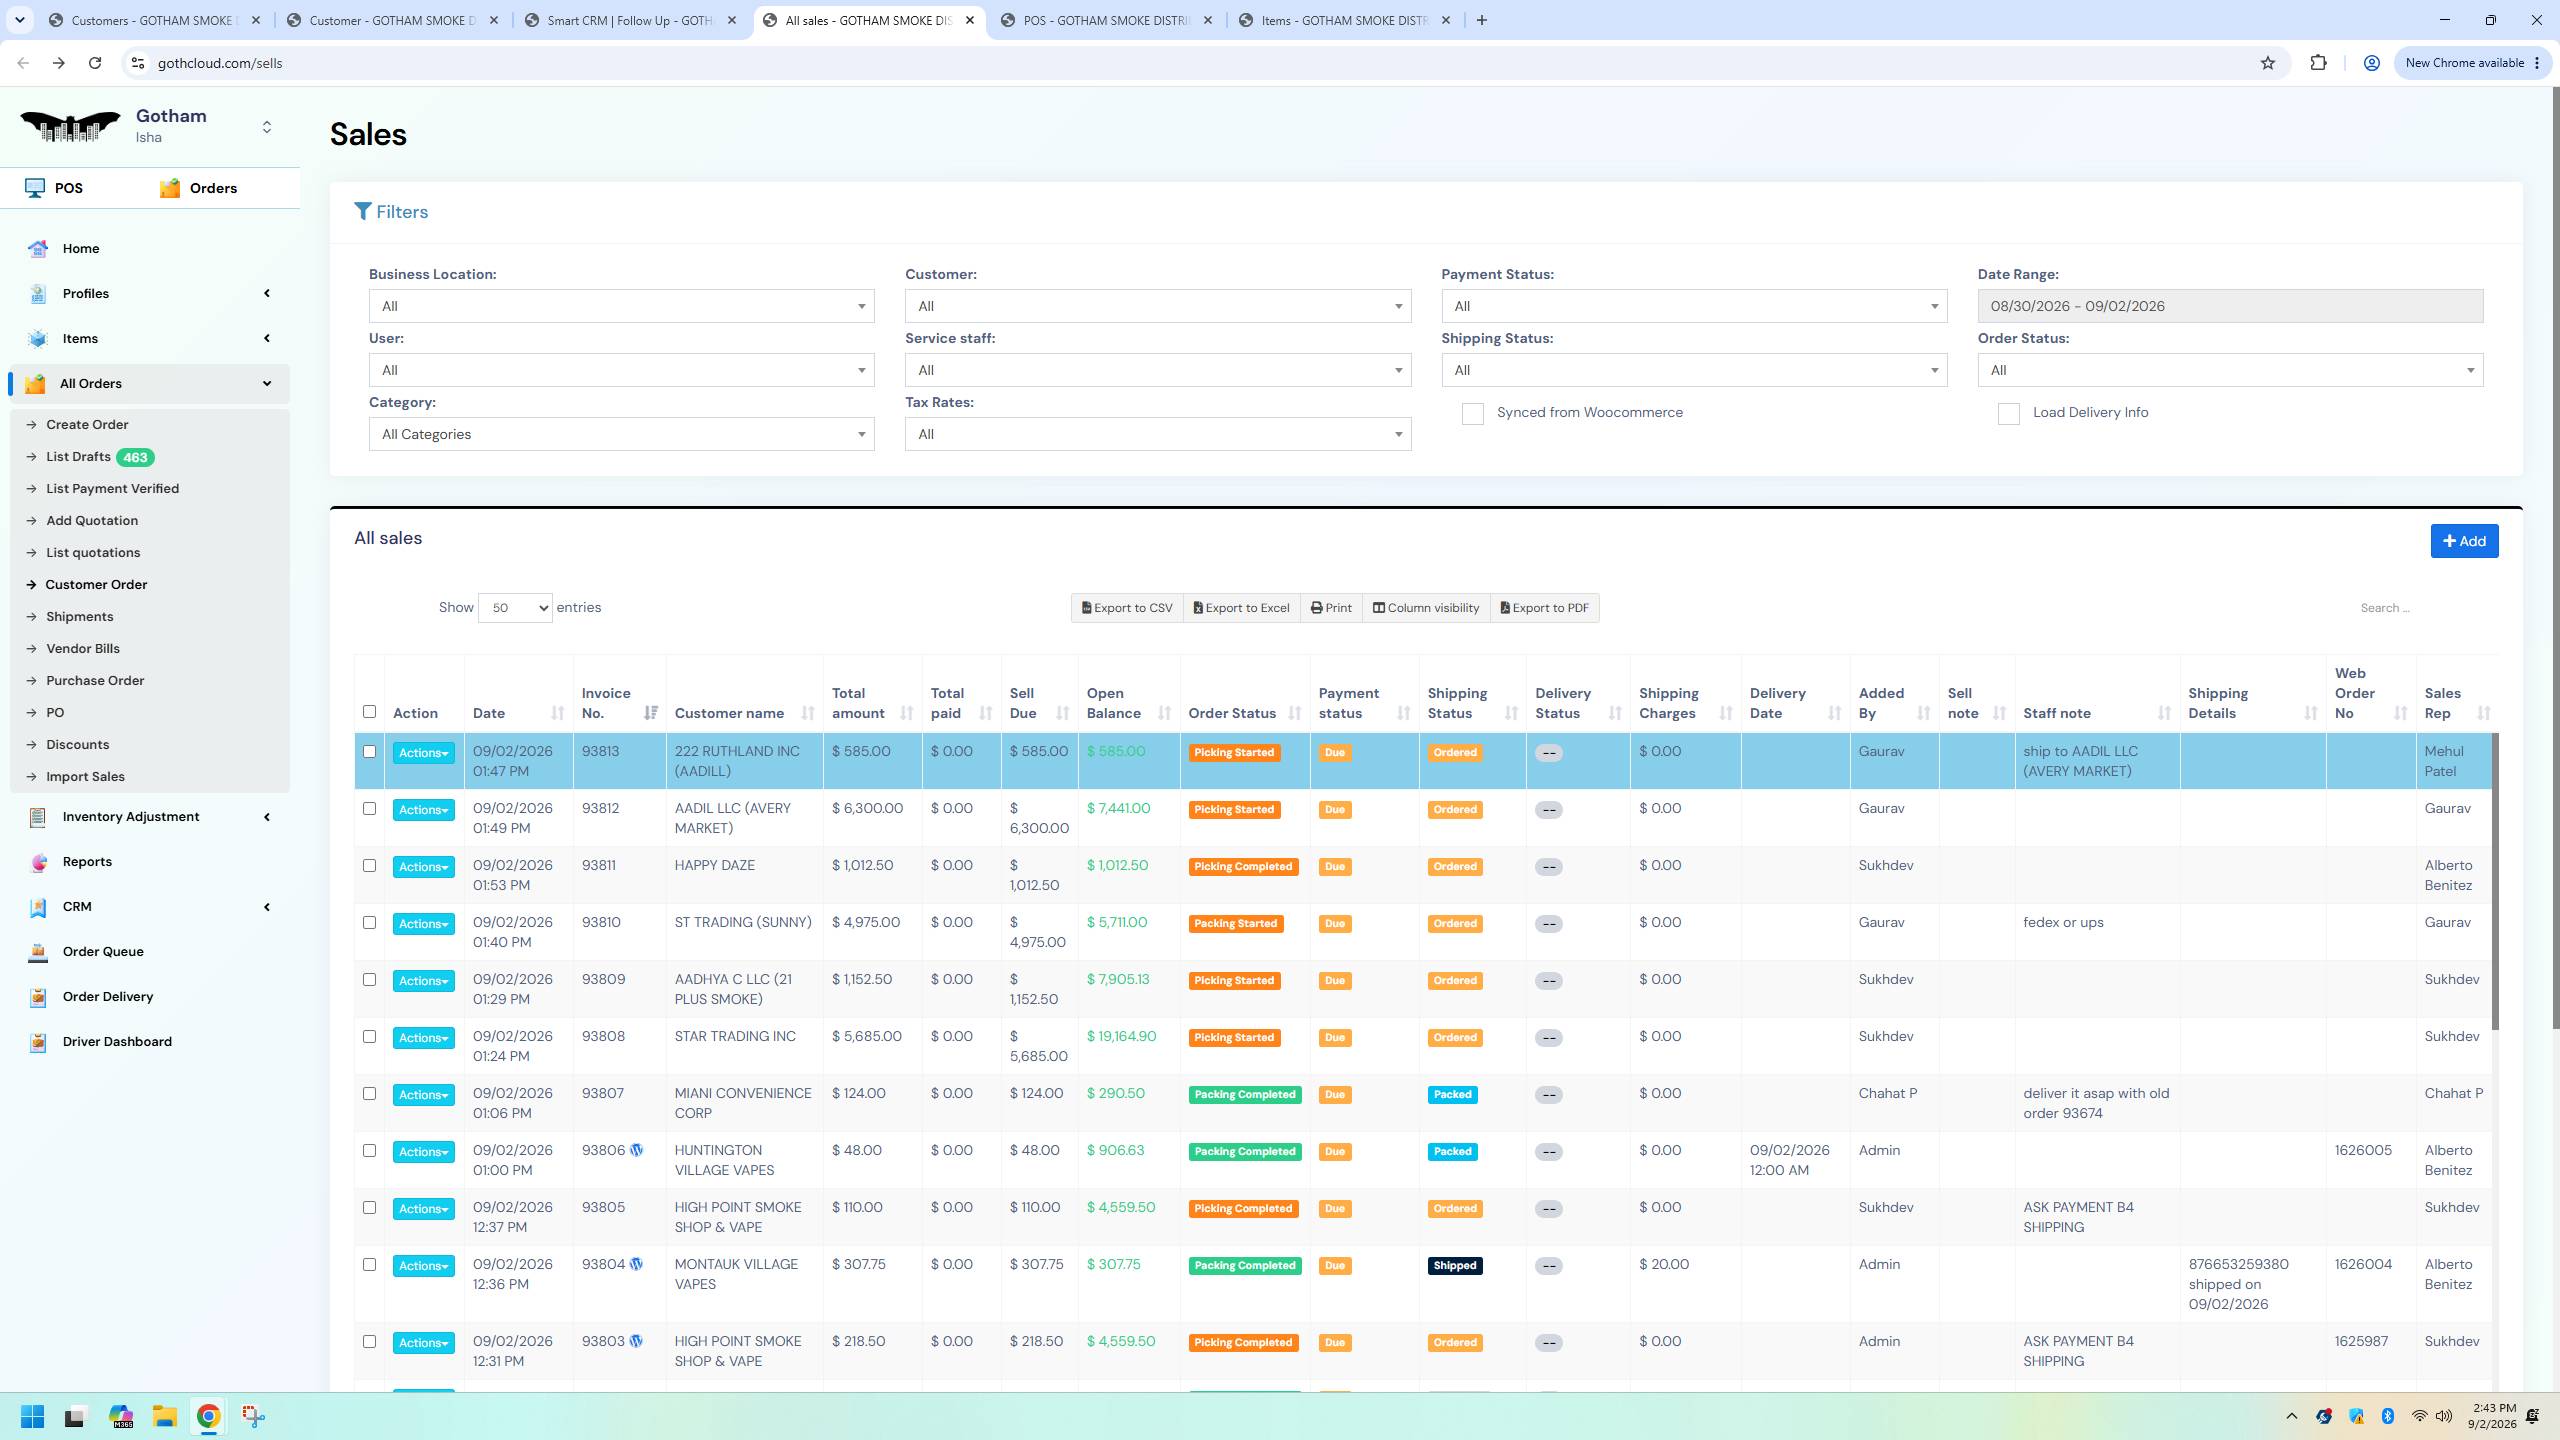This screenshot has width=2560, height=1440.
Task: Open the Actions dropdown for invoice 93812
Action: [423, 810]
